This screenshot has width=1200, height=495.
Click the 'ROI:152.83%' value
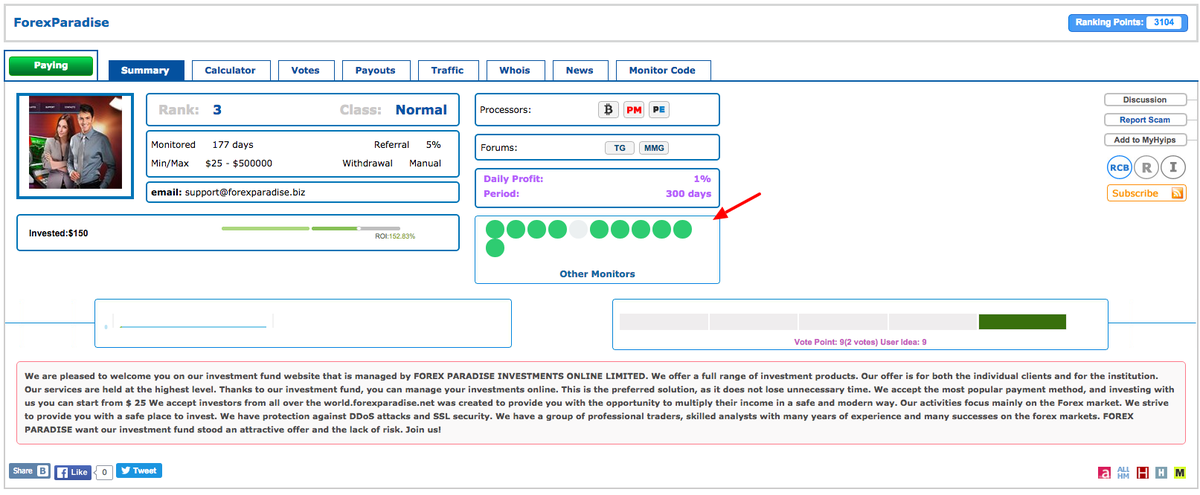point(395,236)
